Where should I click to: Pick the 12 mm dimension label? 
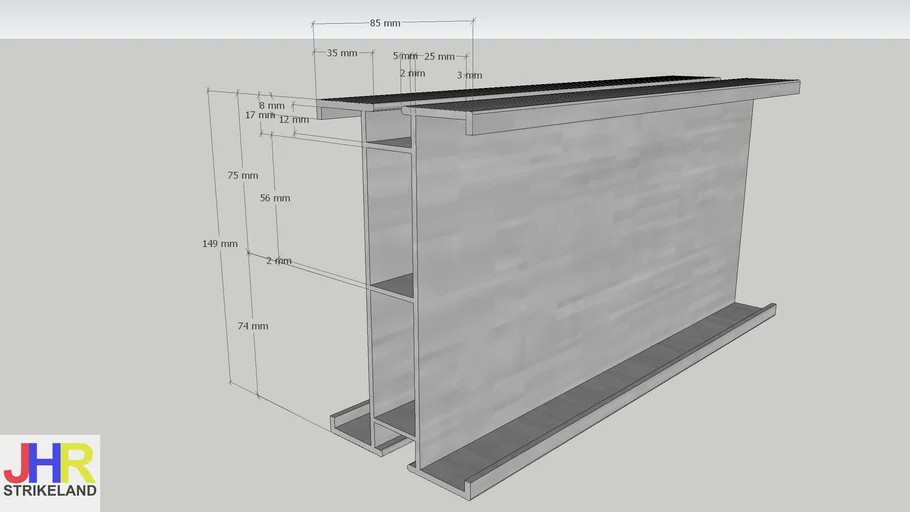click(294, 120)
